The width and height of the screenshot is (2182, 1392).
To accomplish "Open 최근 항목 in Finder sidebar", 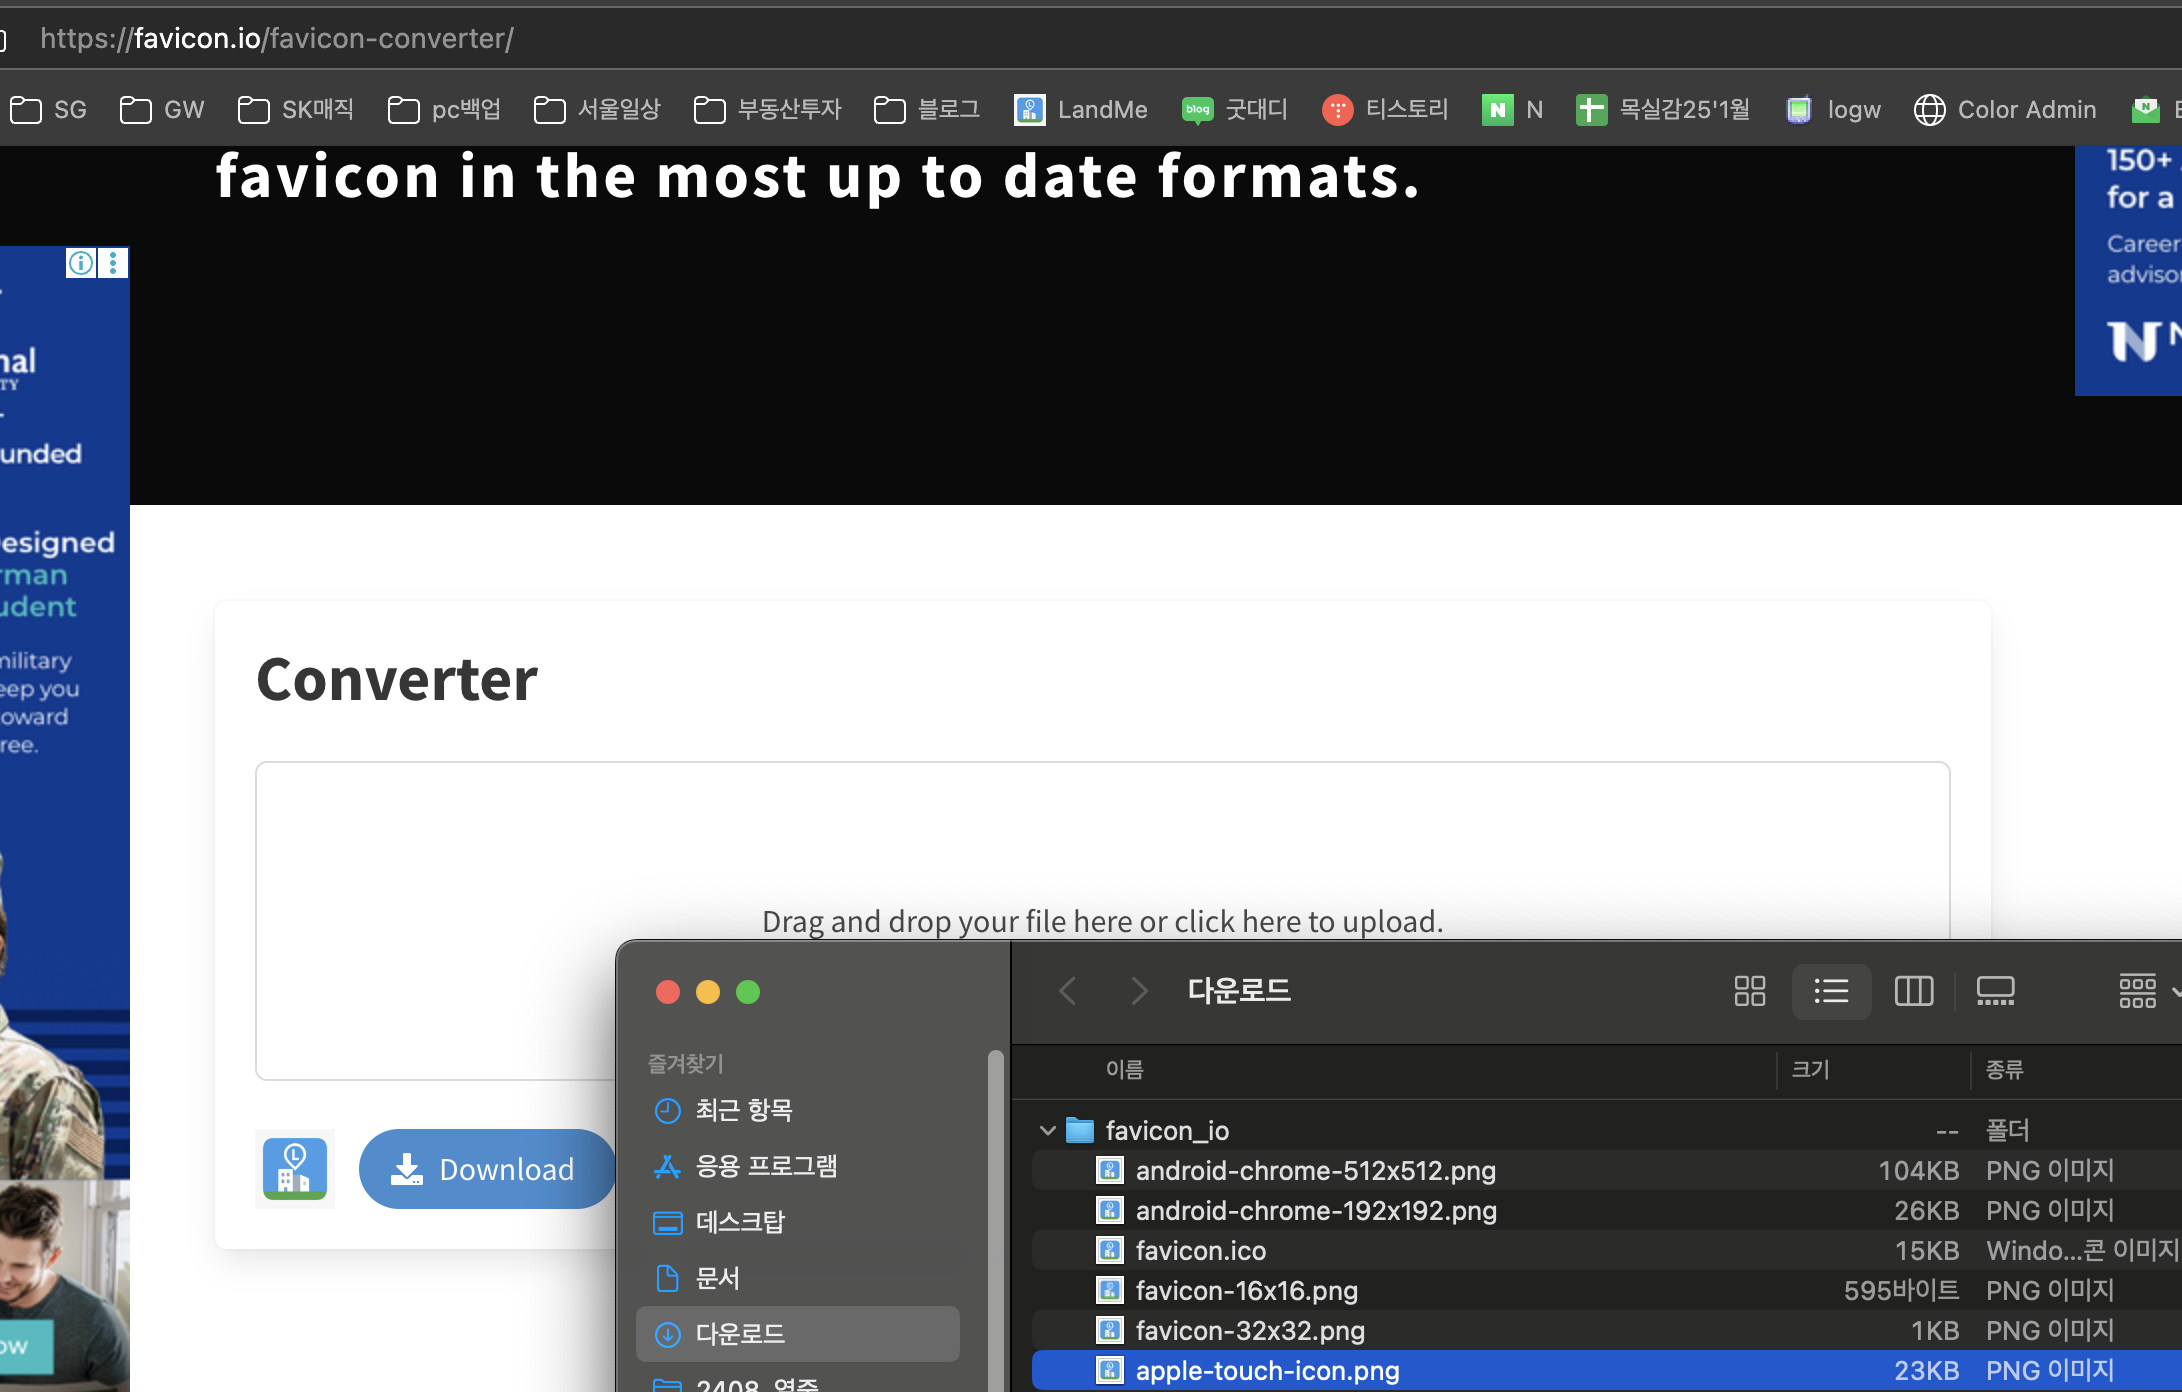I will click(744, 1110).
